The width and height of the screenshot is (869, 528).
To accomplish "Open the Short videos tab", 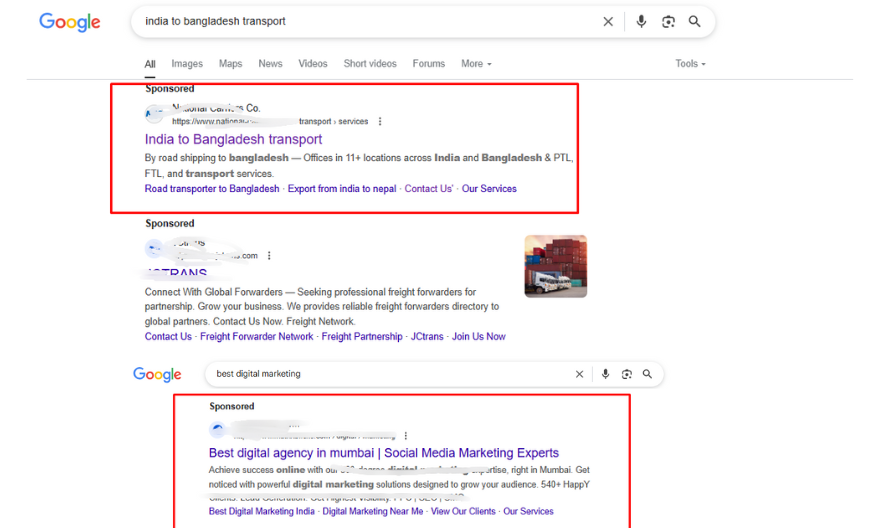I will click(x=370, y=64).
